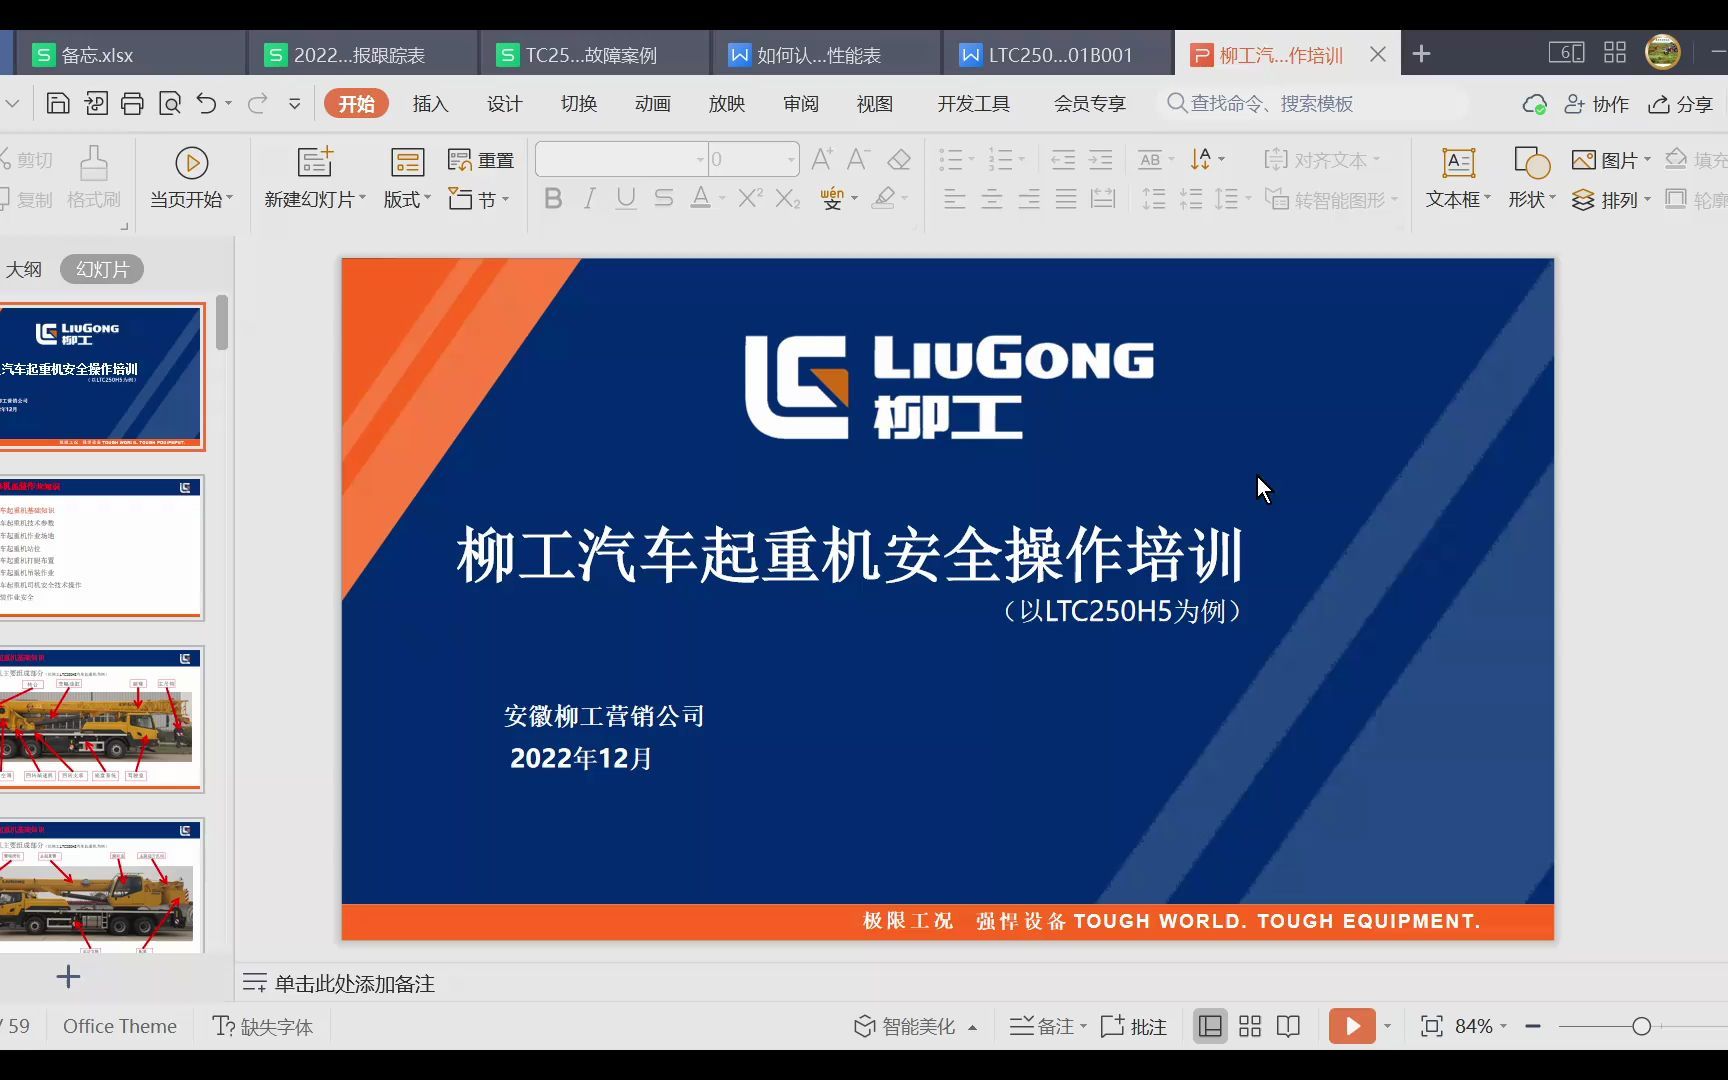The width and height of the screenshot is (1728, 1080).
Task: Toggle Strikethrough formatting
Action: click(663, 198)
